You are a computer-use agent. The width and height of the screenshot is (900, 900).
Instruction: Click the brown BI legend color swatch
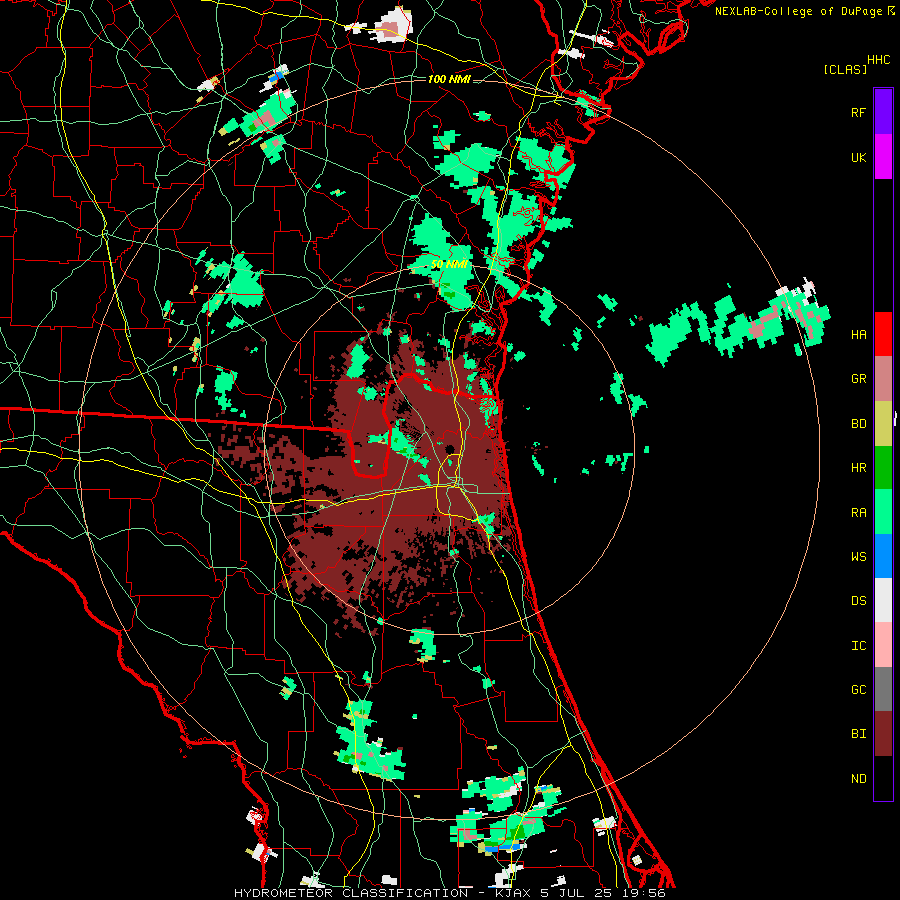(883, 734)
